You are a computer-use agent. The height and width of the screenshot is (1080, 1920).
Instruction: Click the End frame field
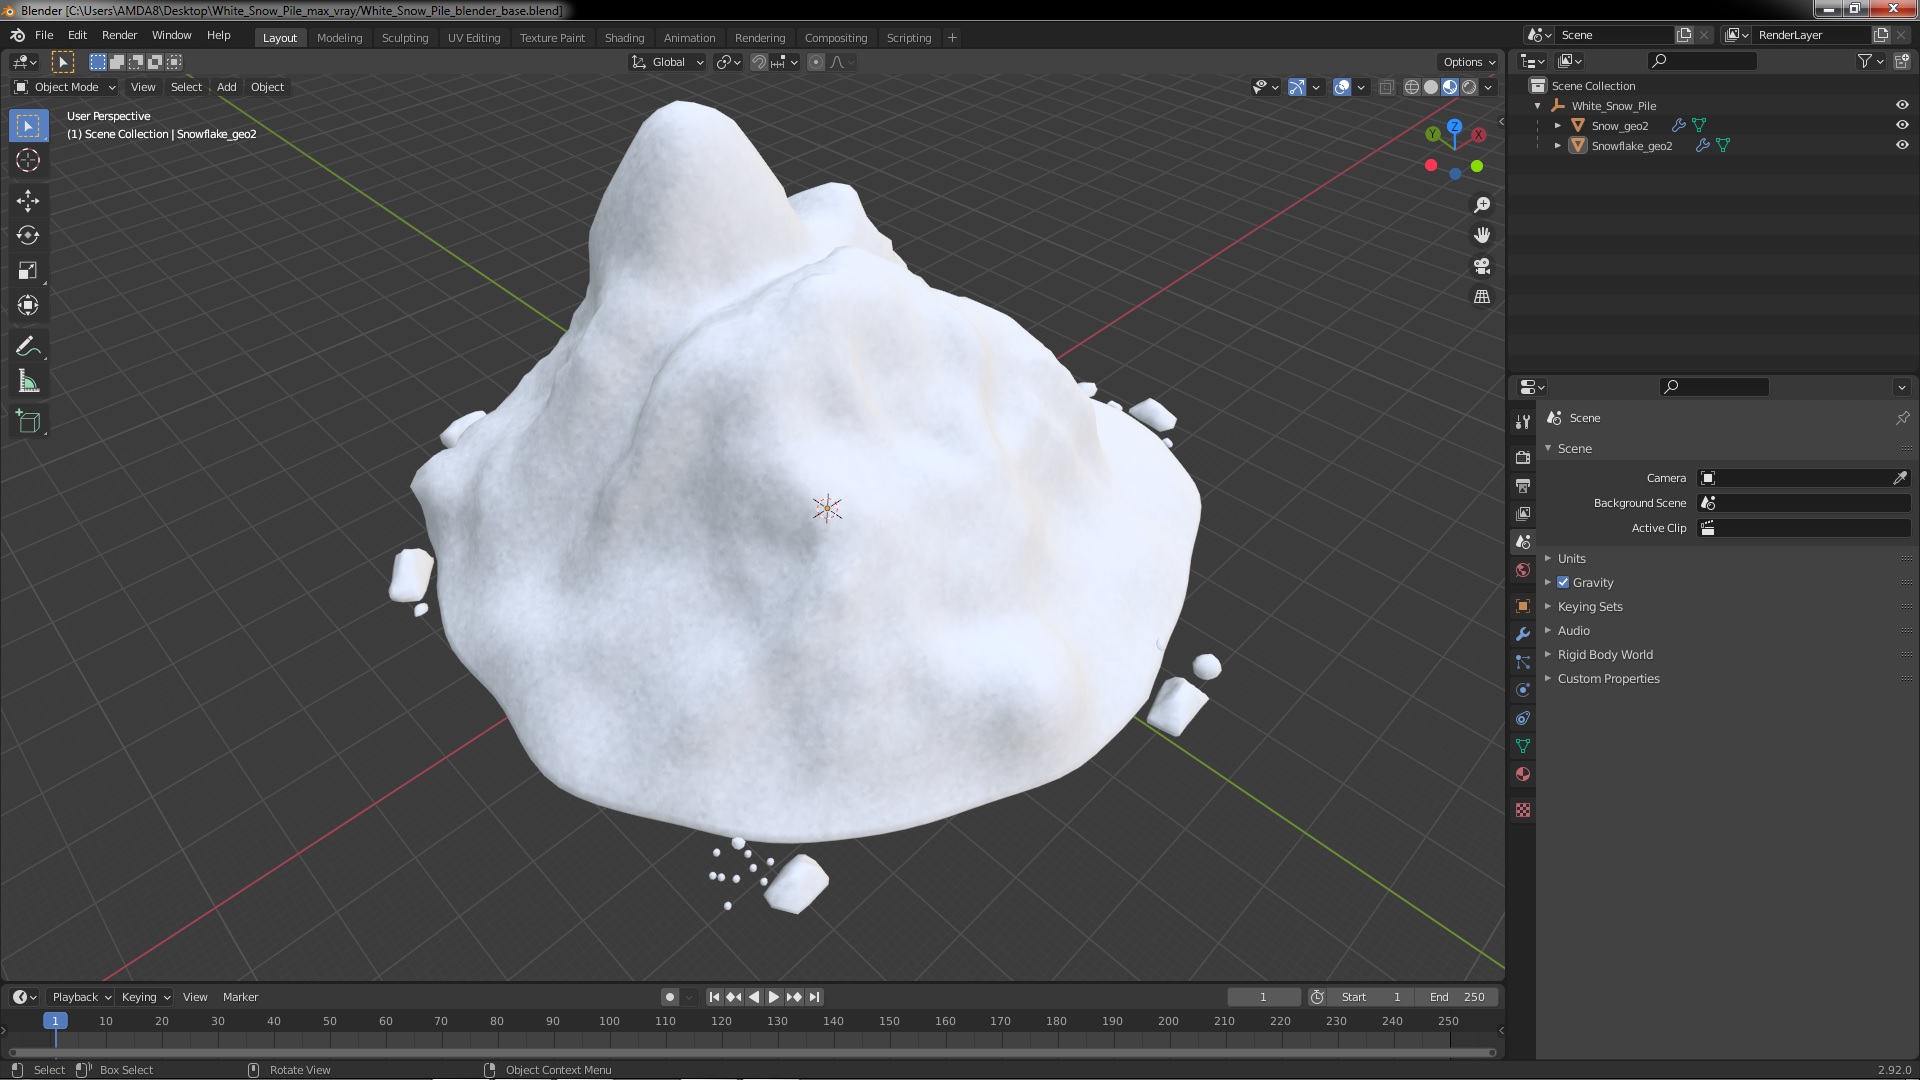point(1457,997)
